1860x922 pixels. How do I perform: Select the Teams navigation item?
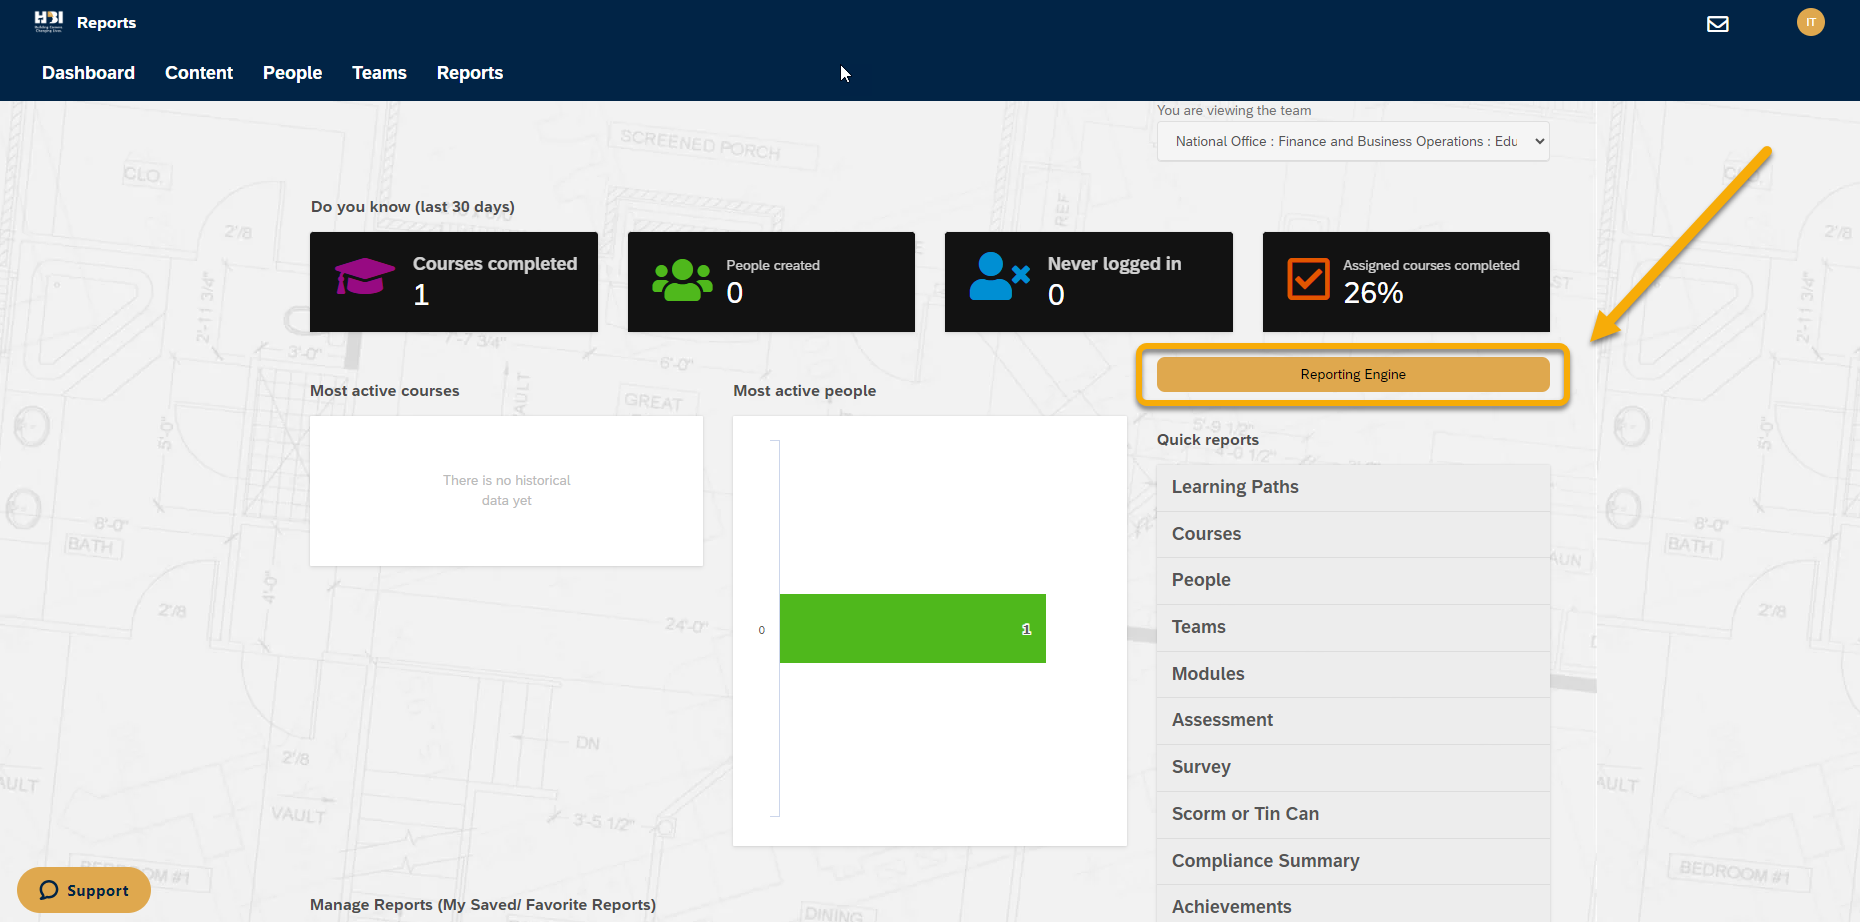[x=379, y=73]
